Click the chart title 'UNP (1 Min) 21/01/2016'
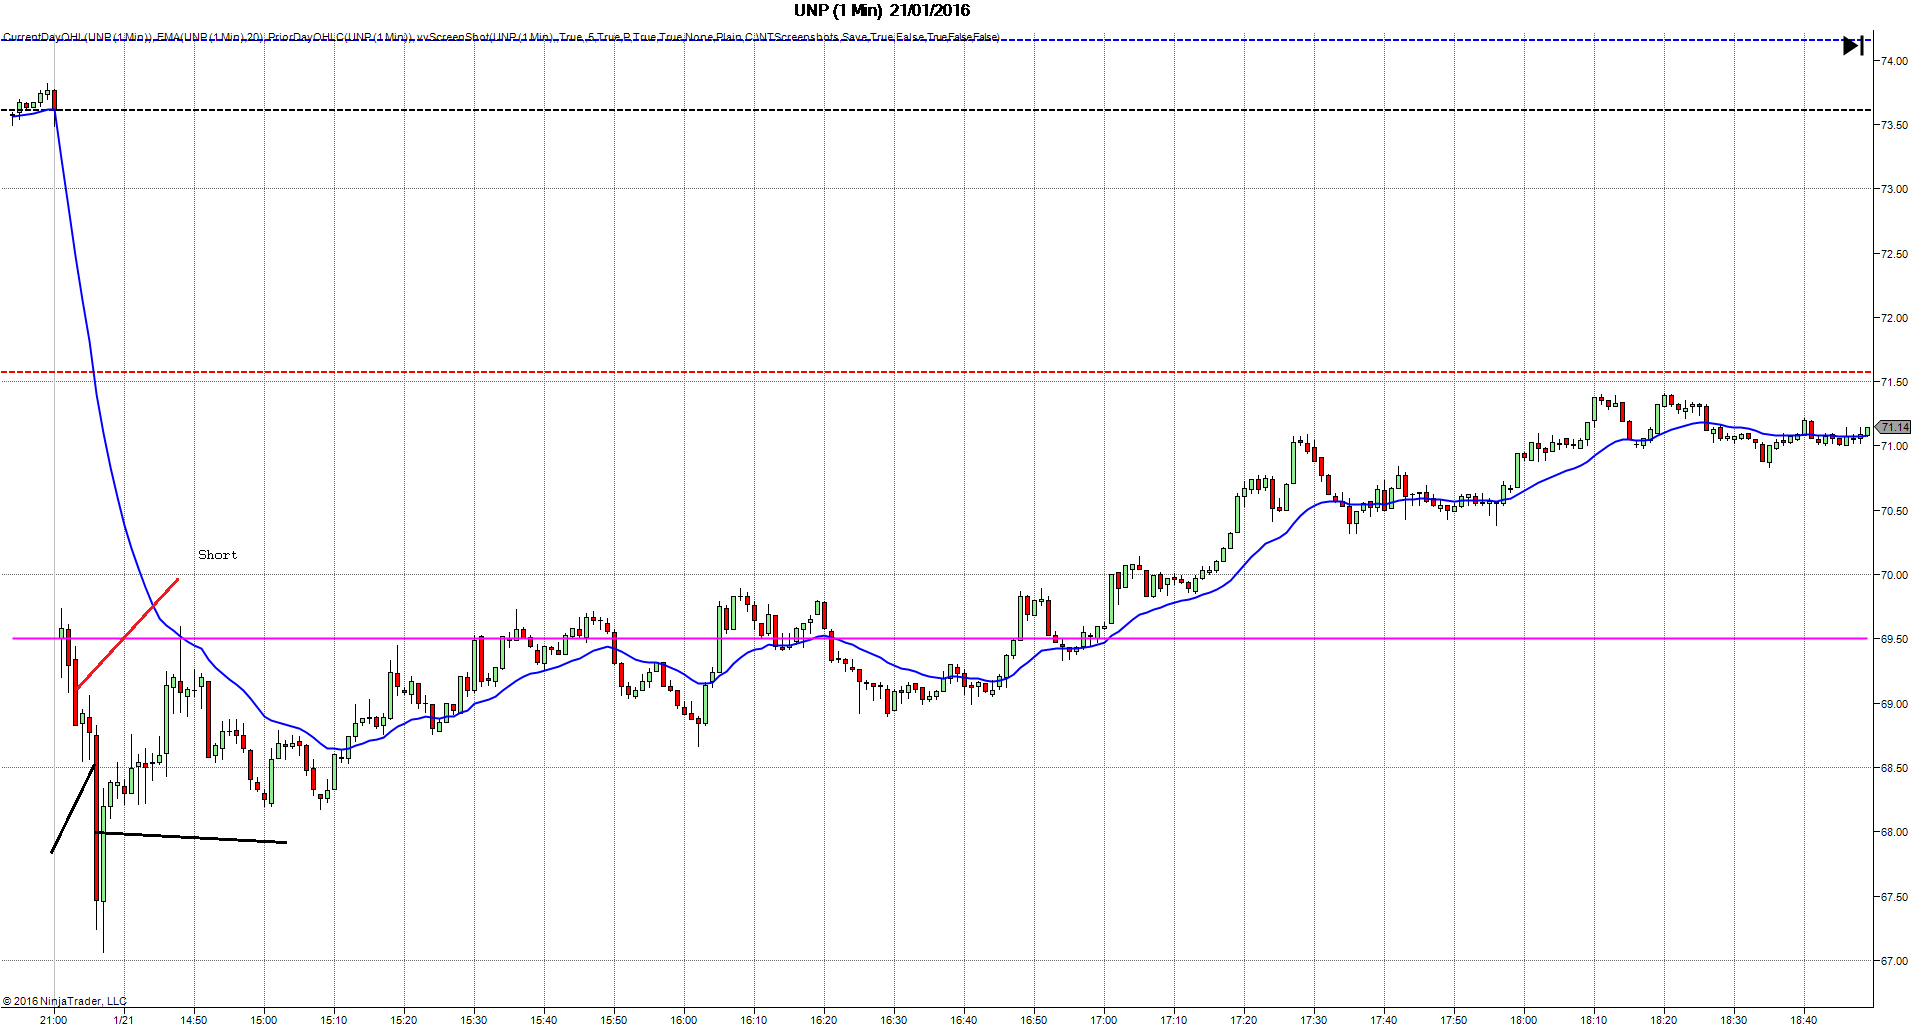Image resolution: width=1920 pixels, height=1034 pixels. 882,11
